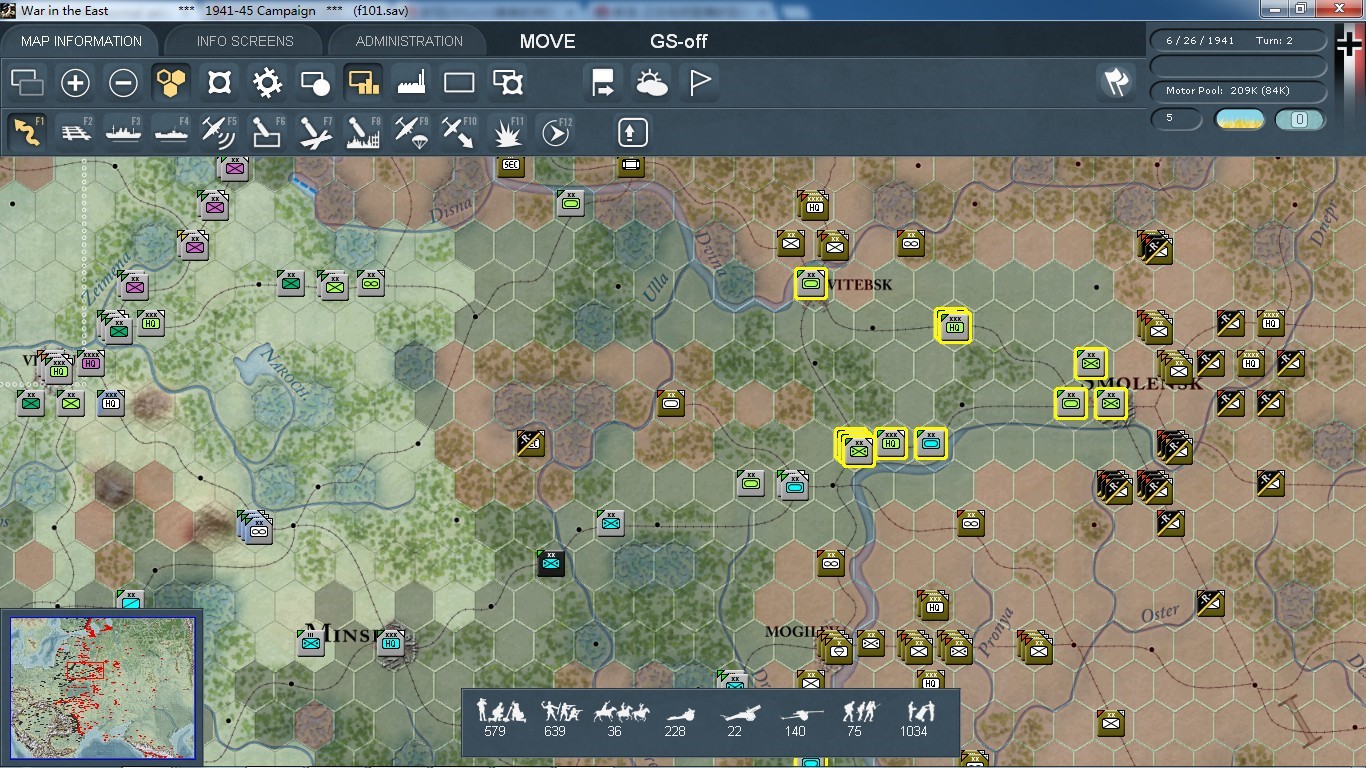This screenshot has width=1366, height=768.
Task: Click the pill button showing 0
Action: coord(1300,120)
